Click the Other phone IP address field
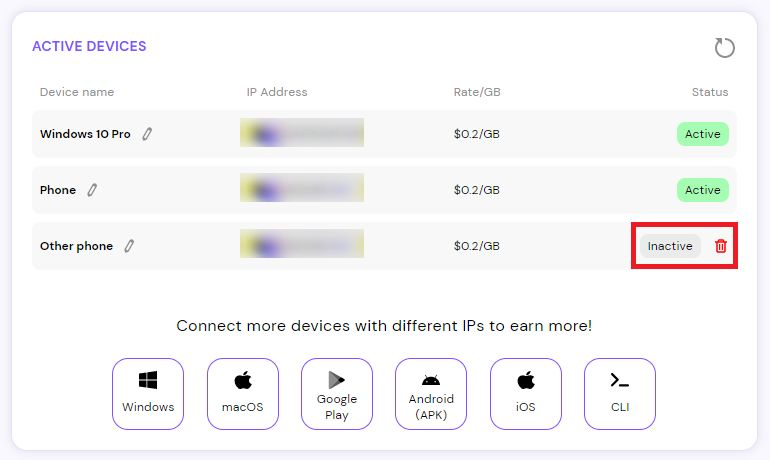This screenshot has height=460, width=770. point(302,244)
